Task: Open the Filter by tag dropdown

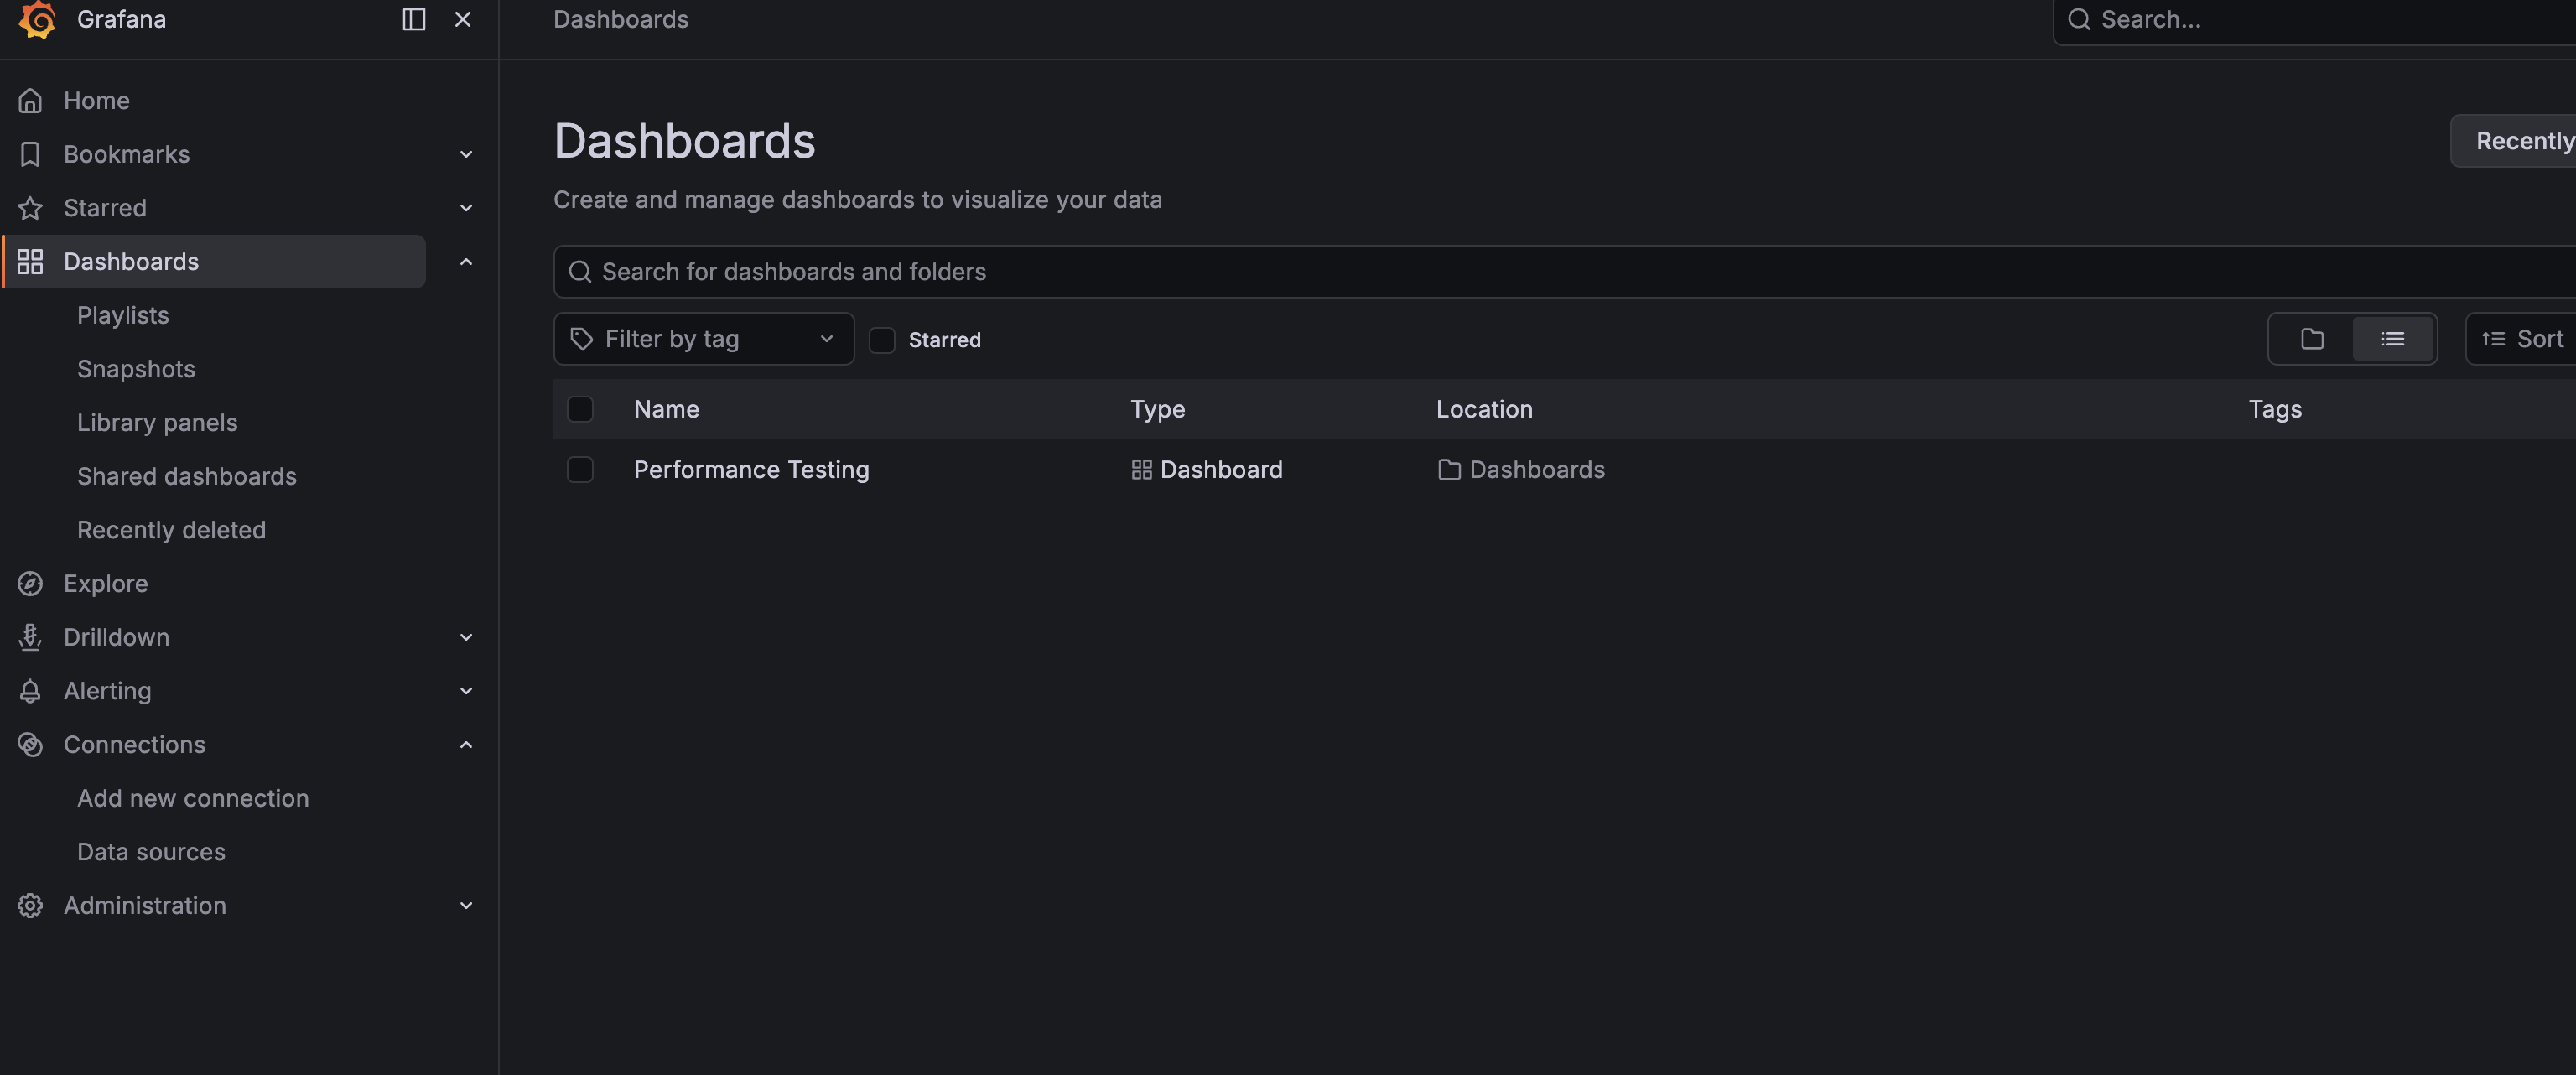Action: [704, 339]
